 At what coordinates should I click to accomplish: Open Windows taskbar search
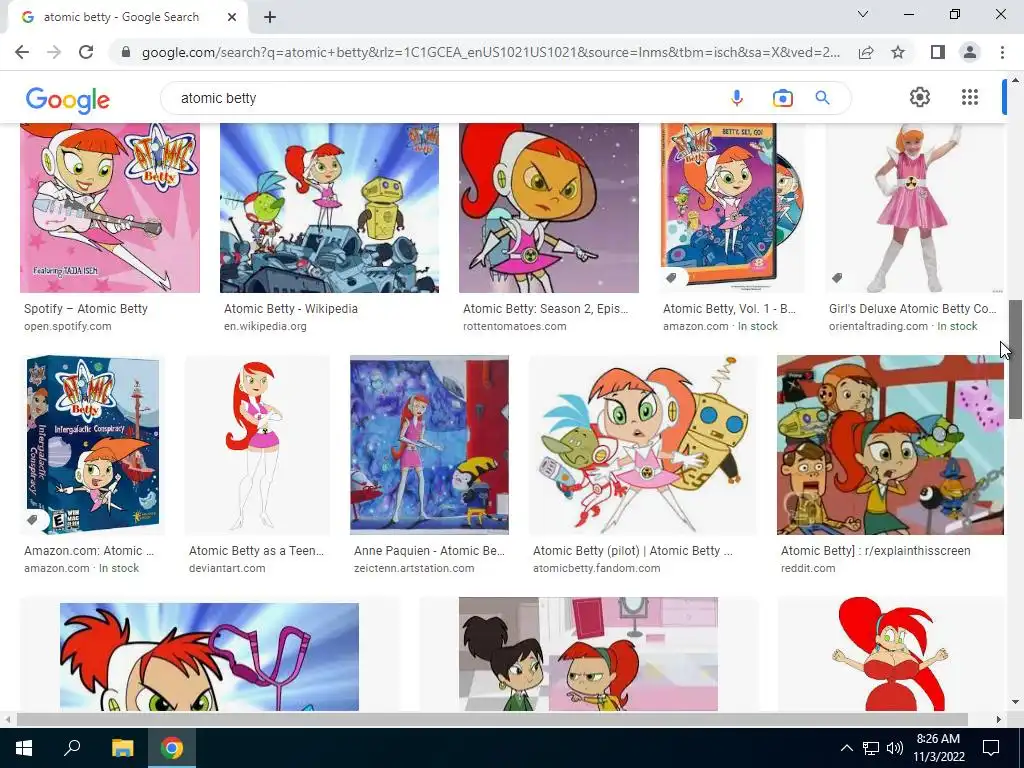click(x=72, y=748)
